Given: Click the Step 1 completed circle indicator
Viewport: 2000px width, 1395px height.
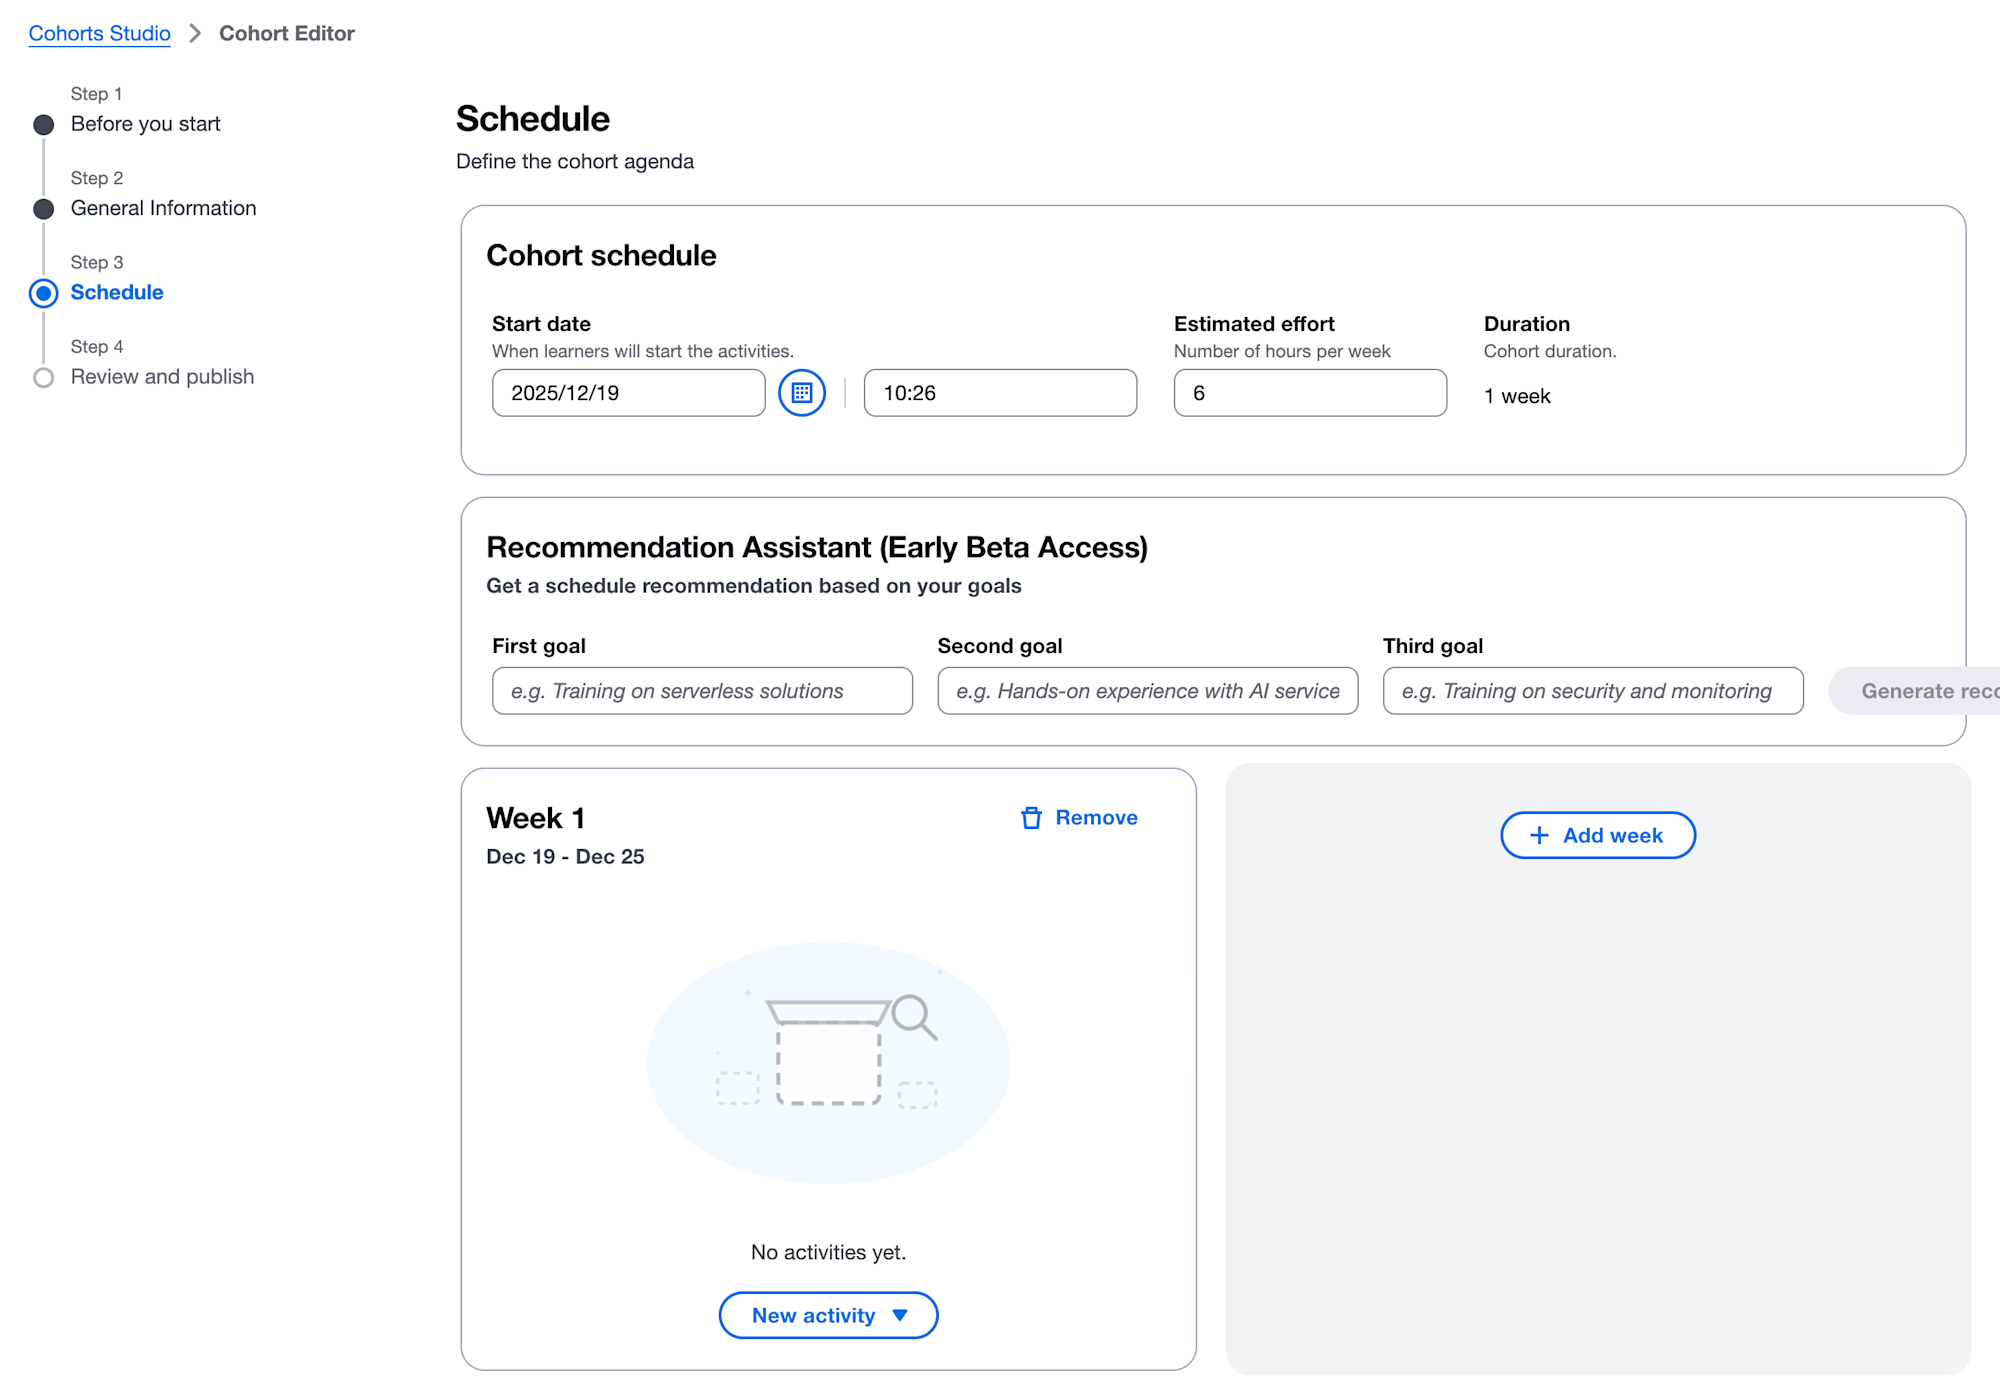Looking at the screenshot, I should [x=44, y=125].
